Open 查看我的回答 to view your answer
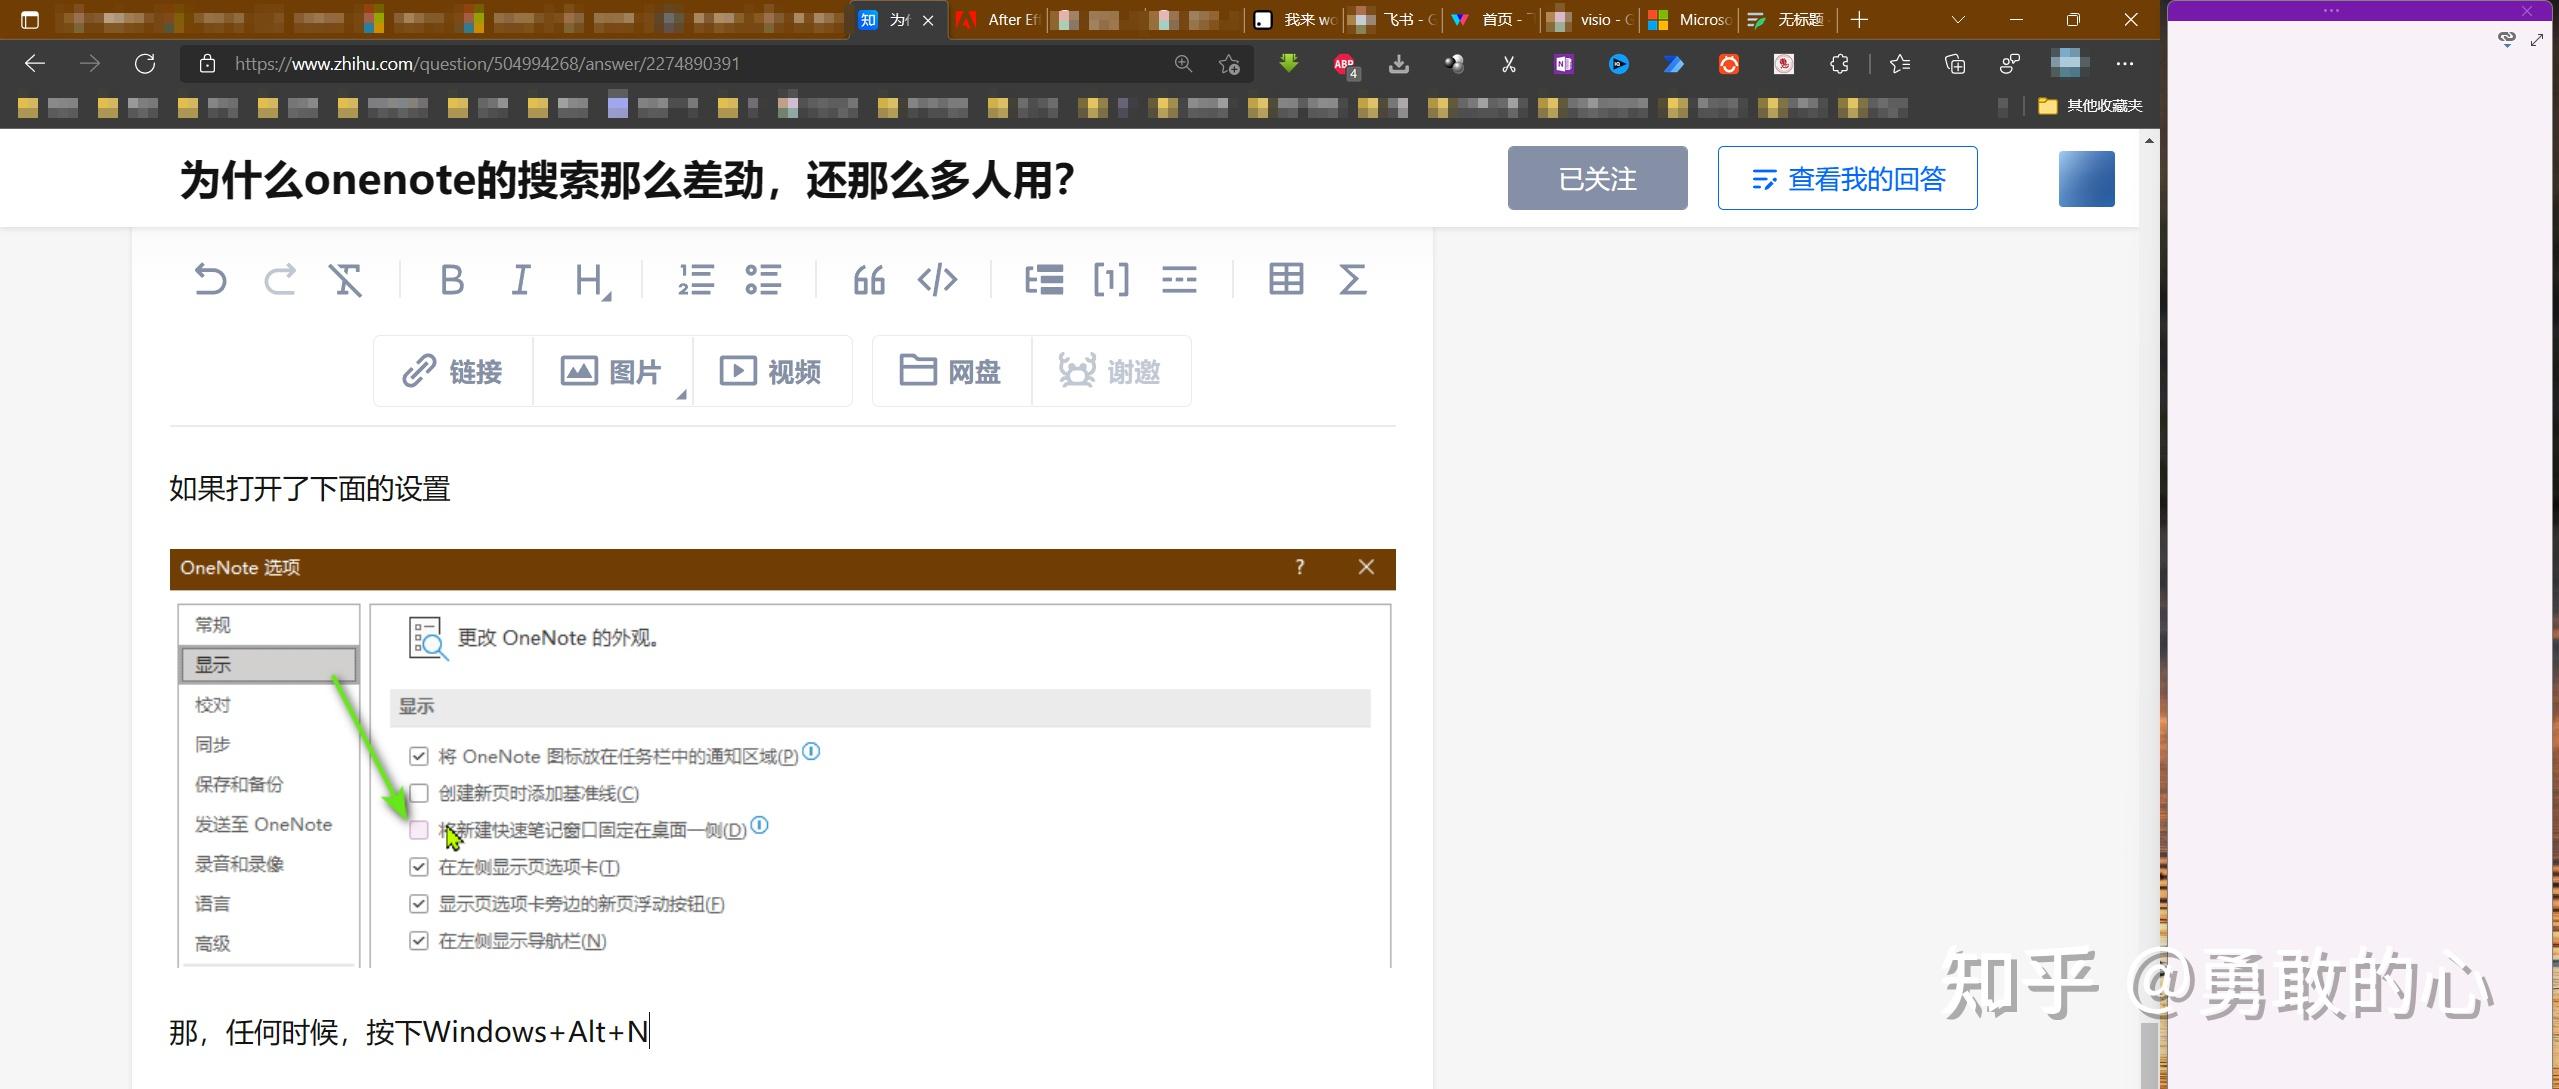This screenshot has width=2559, height=1089. (x=1846, y=177)
